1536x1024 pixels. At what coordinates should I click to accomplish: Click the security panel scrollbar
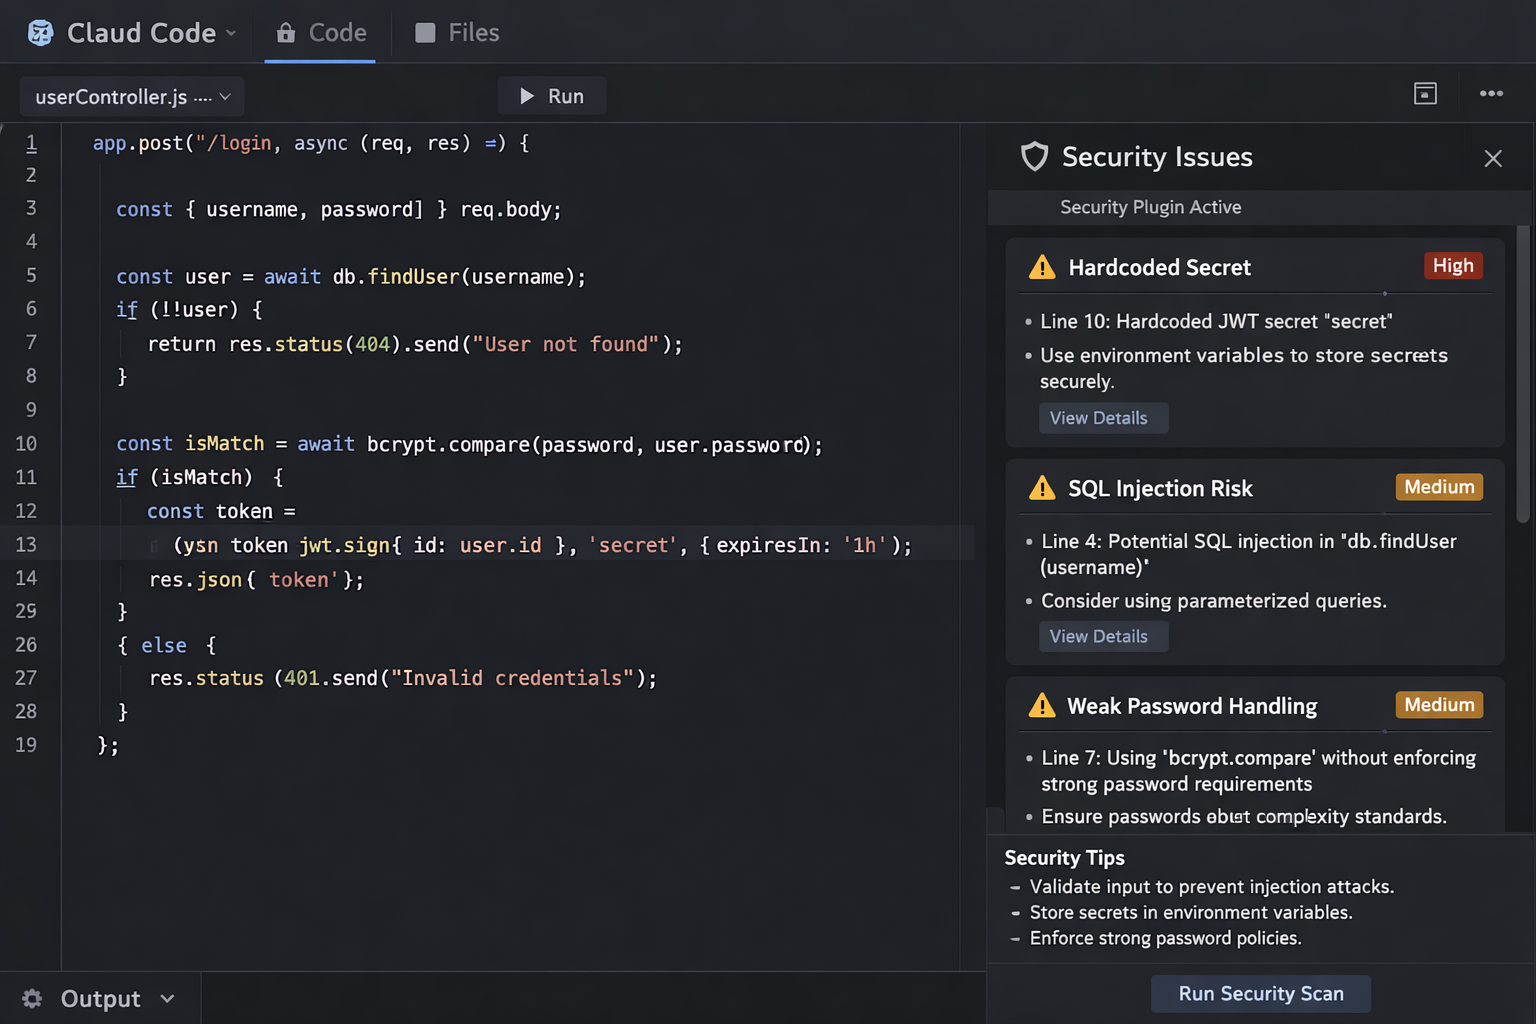1523,374
